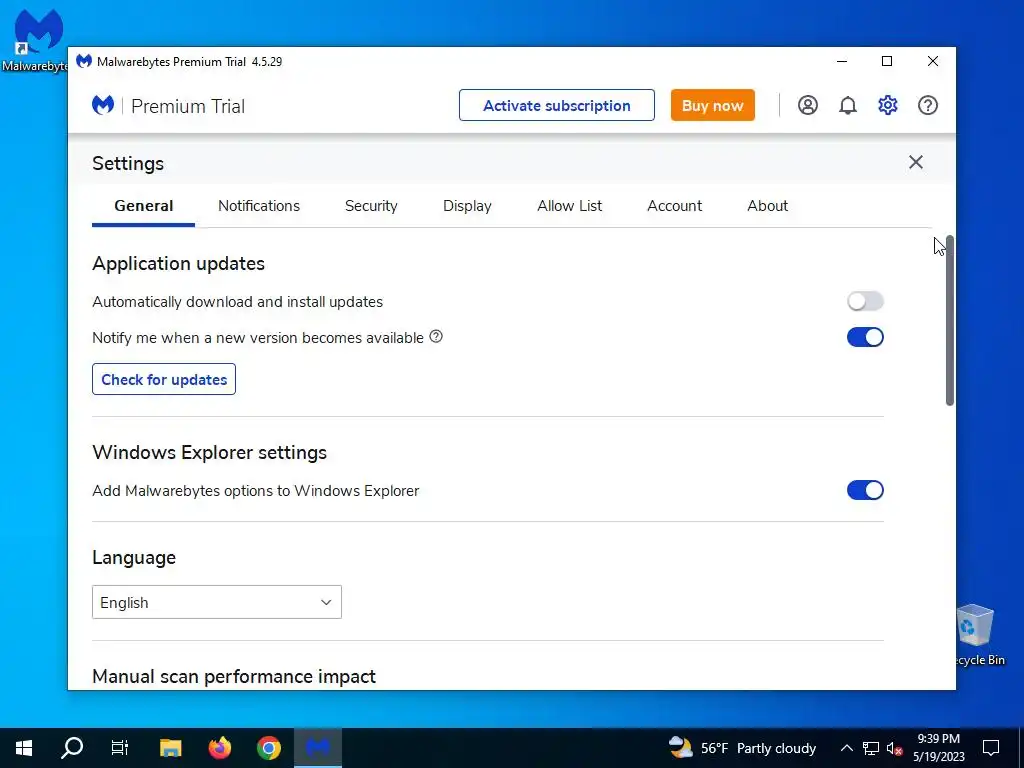
Task: Click the Malwarebytes taskbar icon
Action: pyautogui.click(x=318, y=748)
